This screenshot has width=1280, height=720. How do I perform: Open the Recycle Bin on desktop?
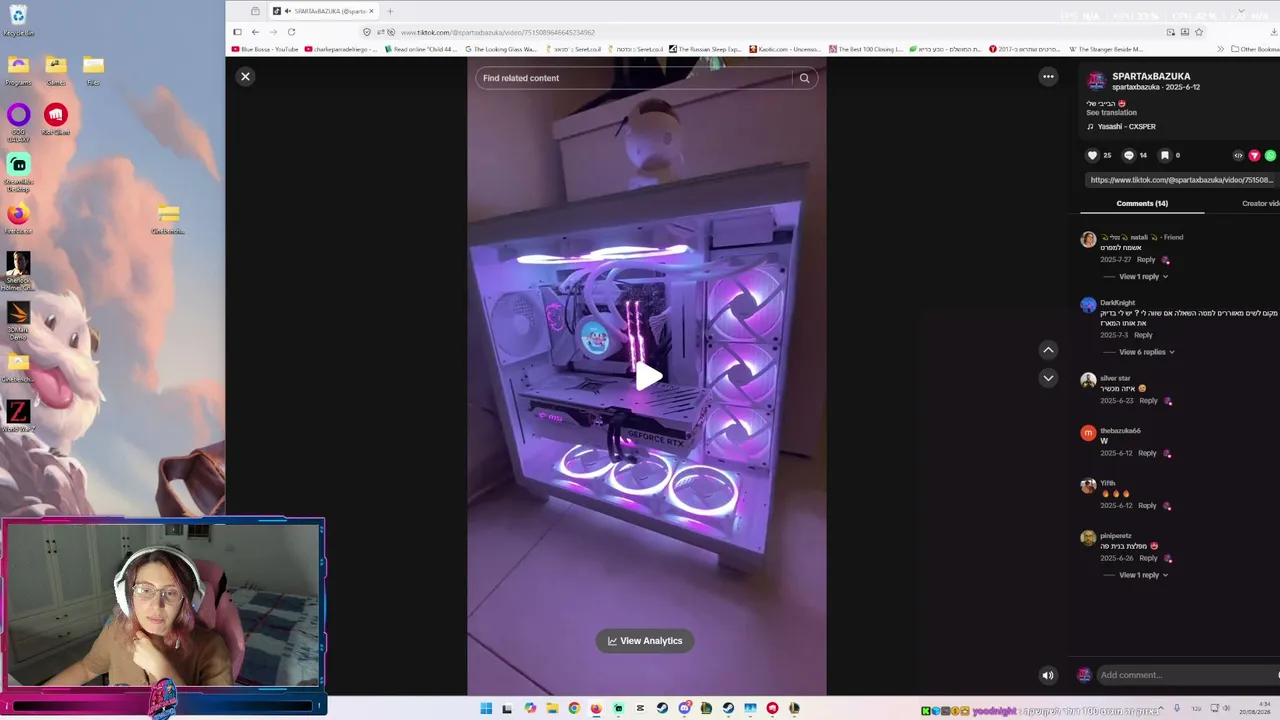click(x=18, y=21)
